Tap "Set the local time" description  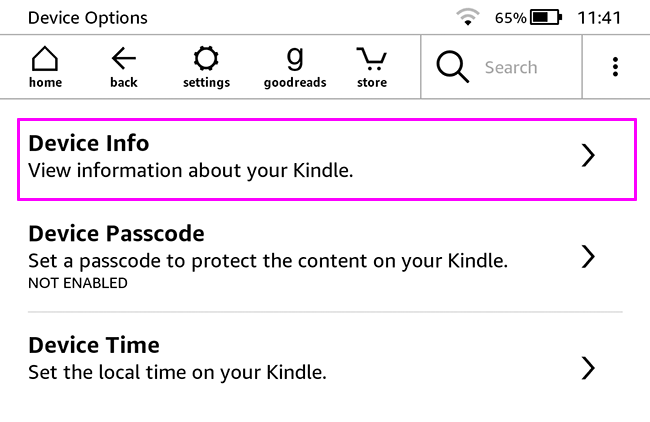[x=178, y=373]
